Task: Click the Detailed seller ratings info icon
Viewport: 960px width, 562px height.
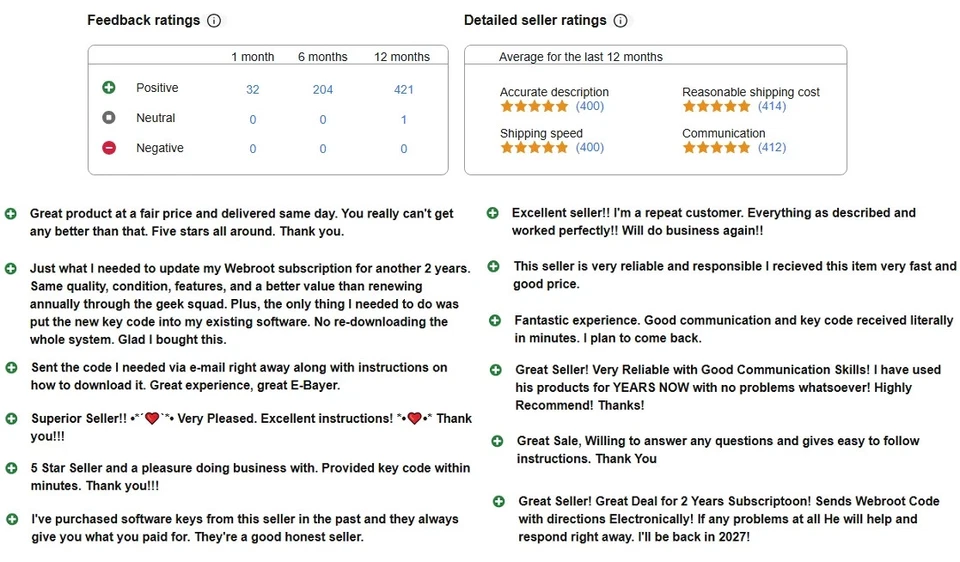Action: [620, 21]
